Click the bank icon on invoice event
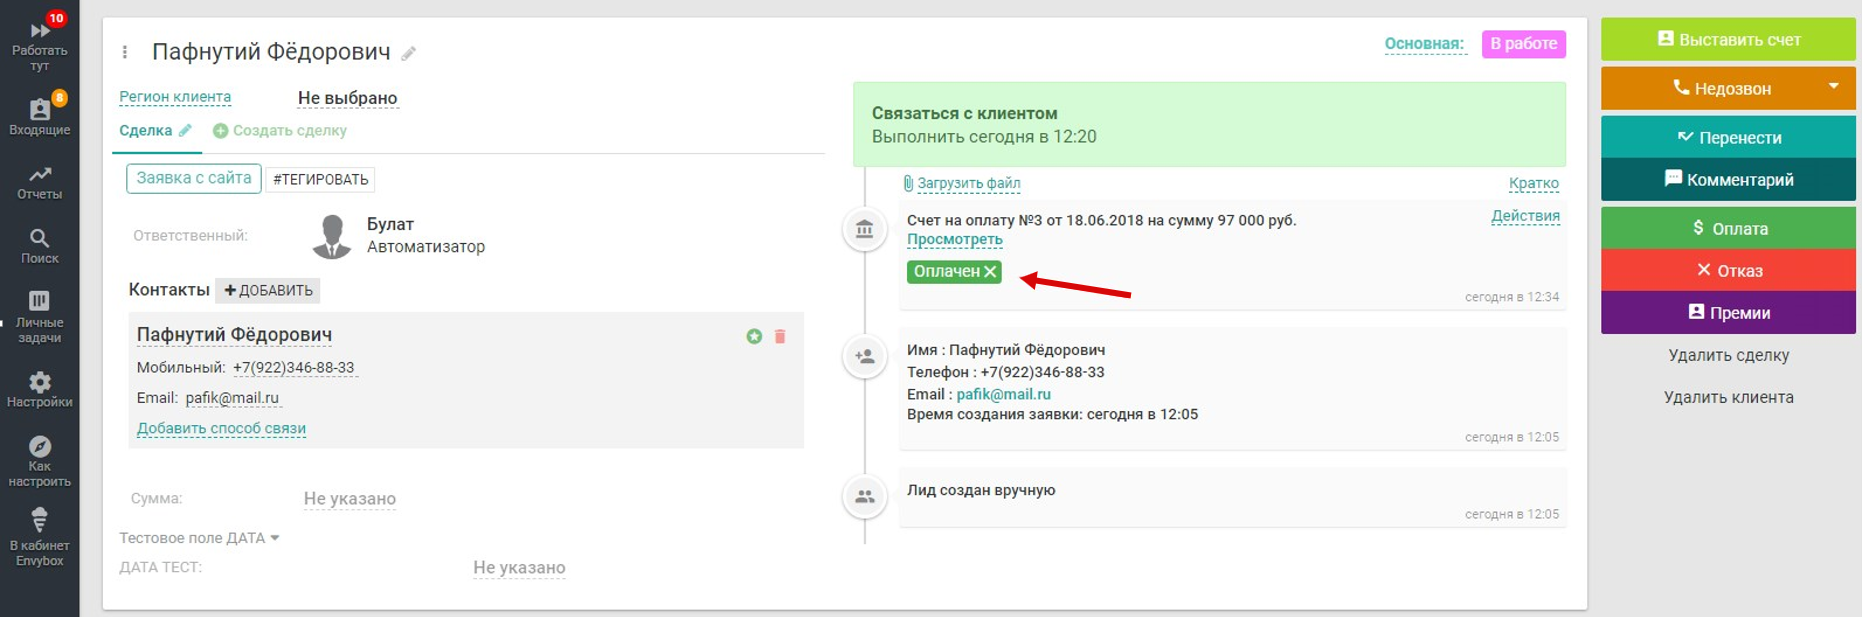Screen dimensions: 1862x617 pyautogui.click(x=865, y=230)
